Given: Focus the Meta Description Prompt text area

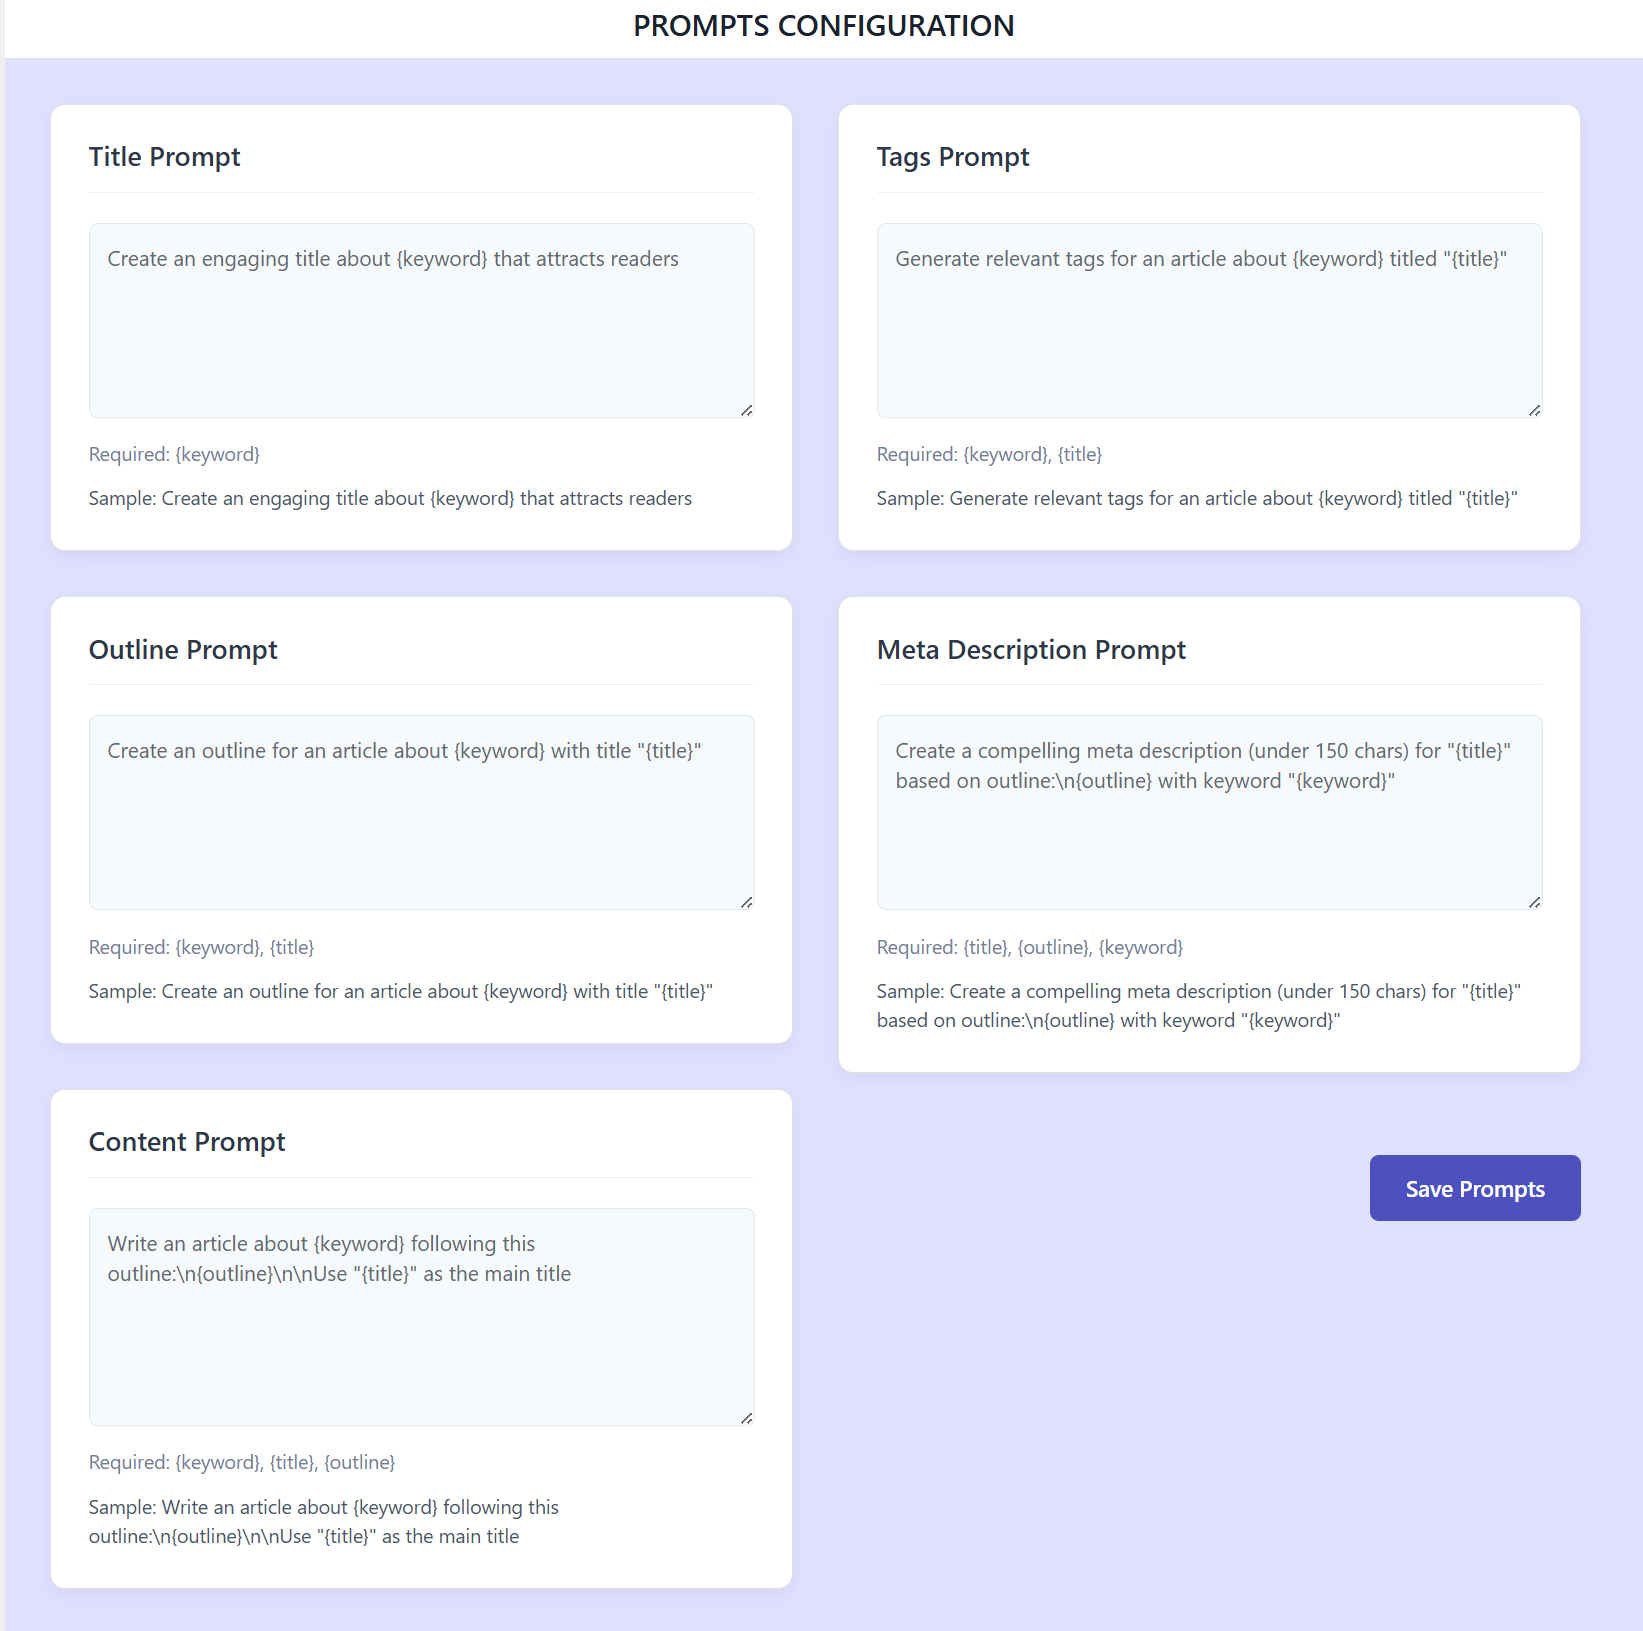Looking at the screenshot, I should pyautogui.click(x=1209, y=812).
